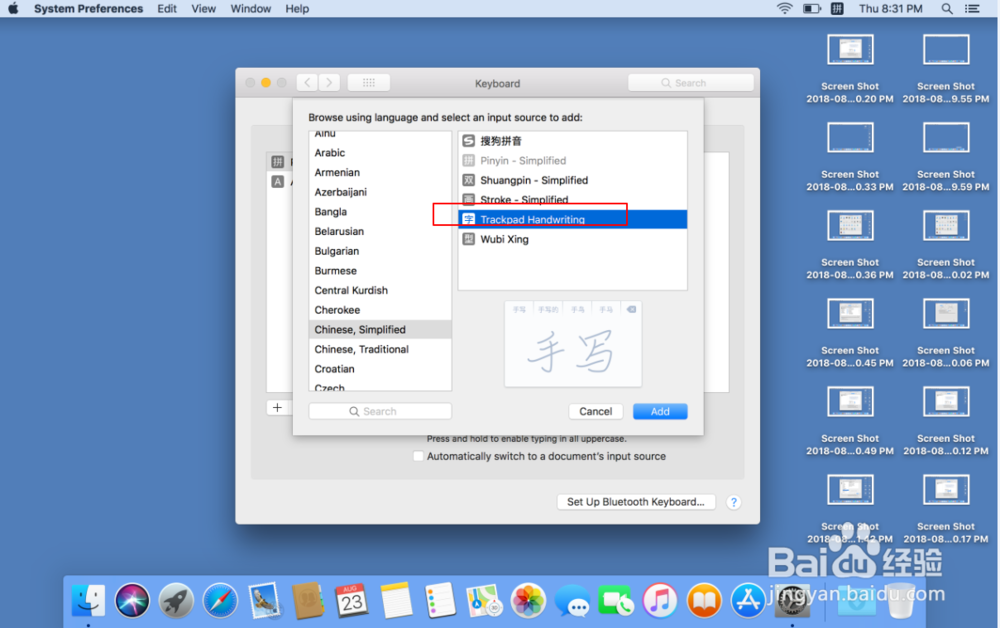
Task: Go back in Keyboard preferences window
Action: pos(307,83)
